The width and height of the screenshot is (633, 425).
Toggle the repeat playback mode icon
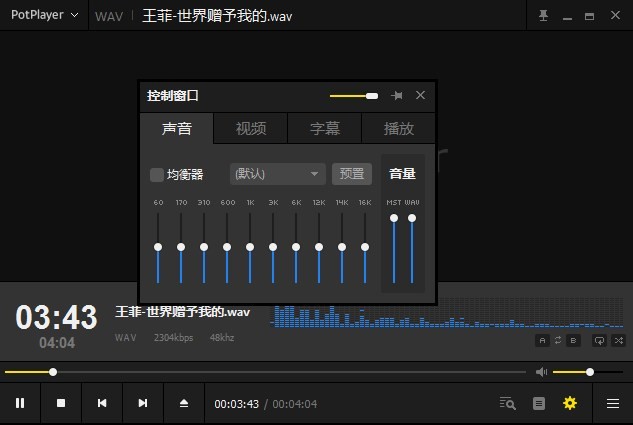click(599, 341)
